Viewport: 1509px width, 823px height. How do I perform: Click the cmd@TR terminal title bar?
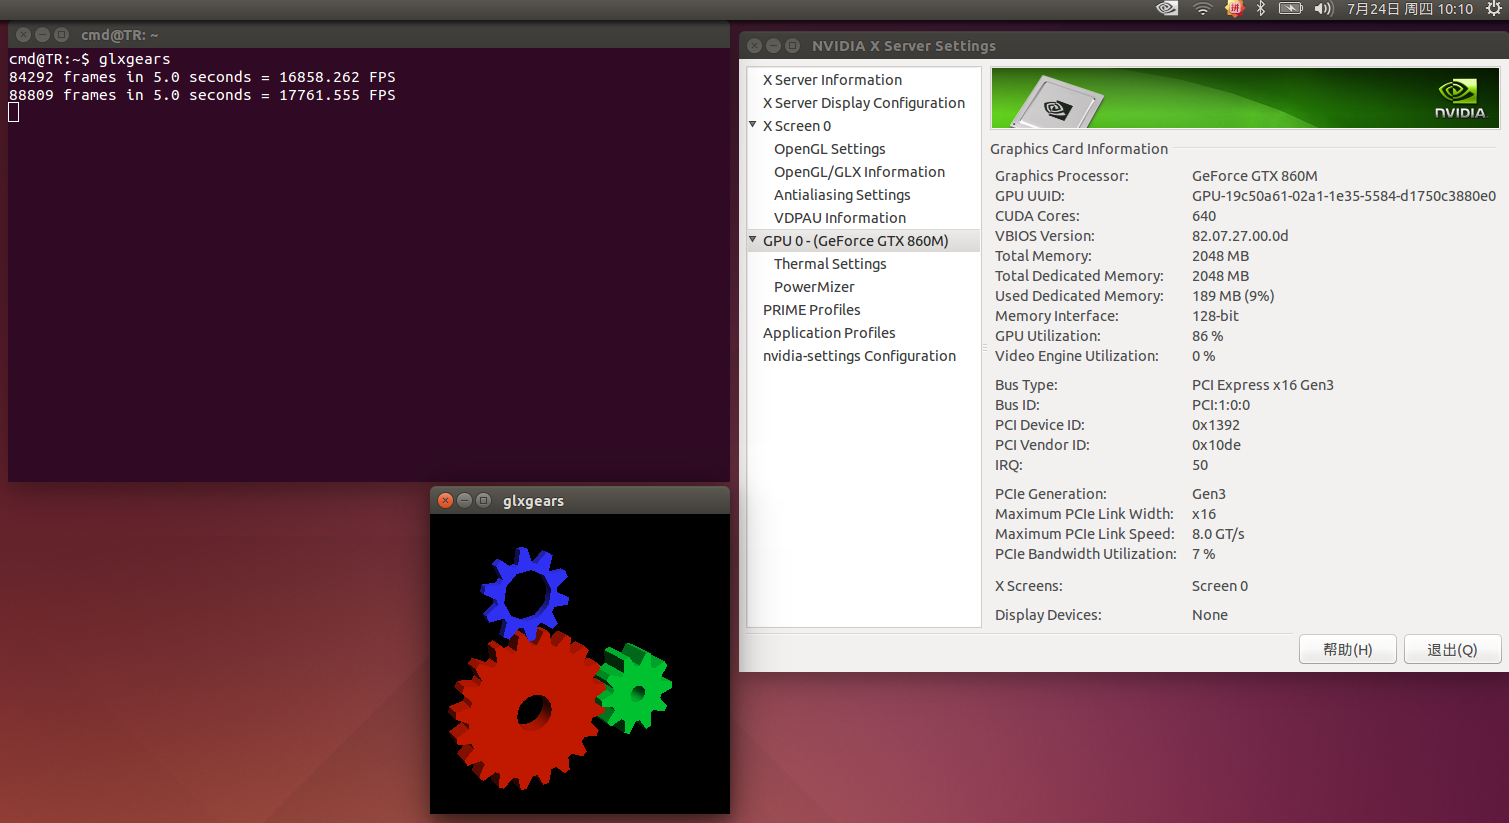click(369, 35)
